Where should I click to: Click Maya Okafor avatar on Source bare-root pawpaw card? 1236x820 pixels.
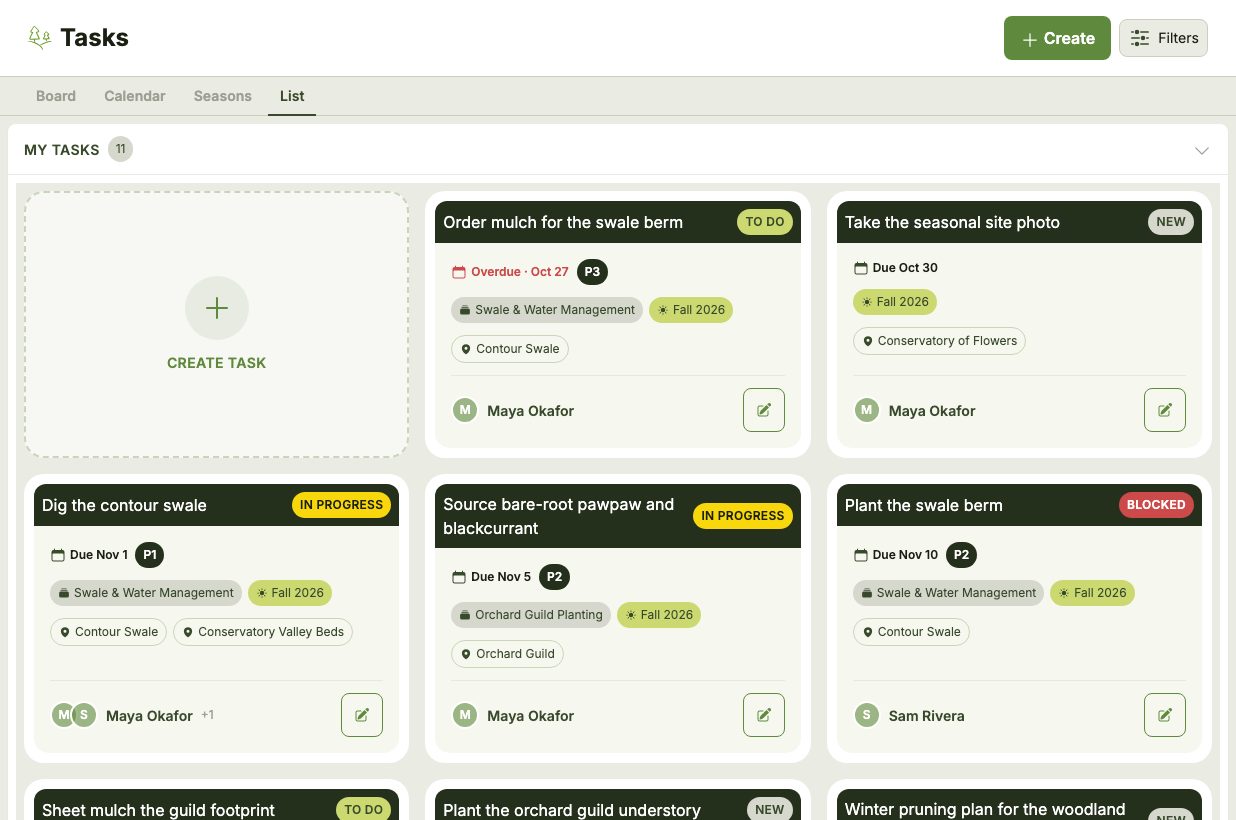pos(465,715)
